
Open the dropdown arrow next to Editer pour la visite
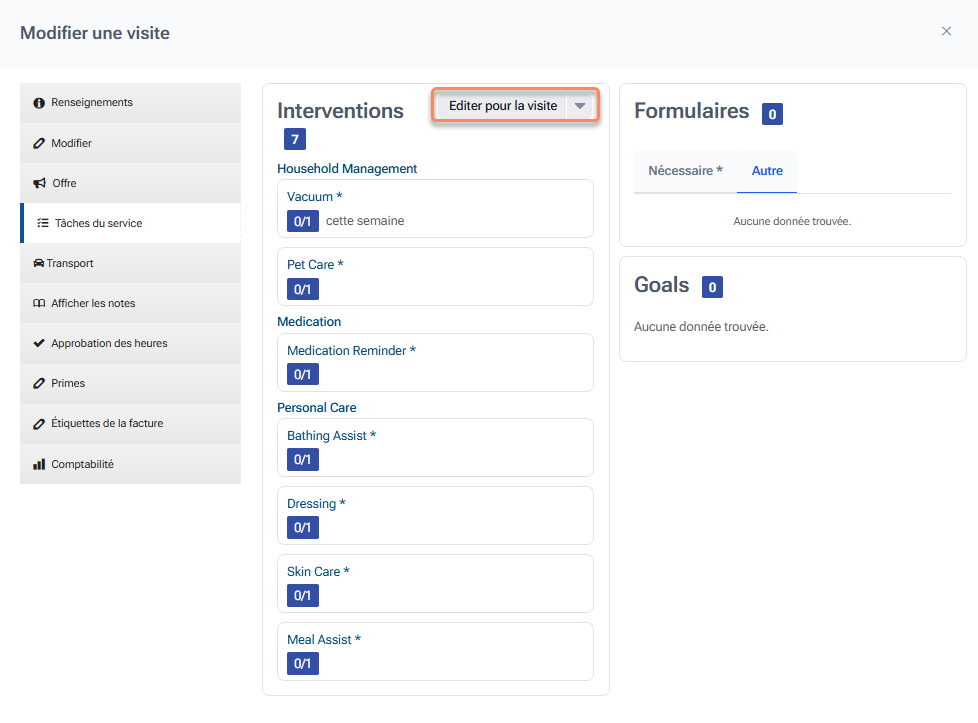coord(580,106)
